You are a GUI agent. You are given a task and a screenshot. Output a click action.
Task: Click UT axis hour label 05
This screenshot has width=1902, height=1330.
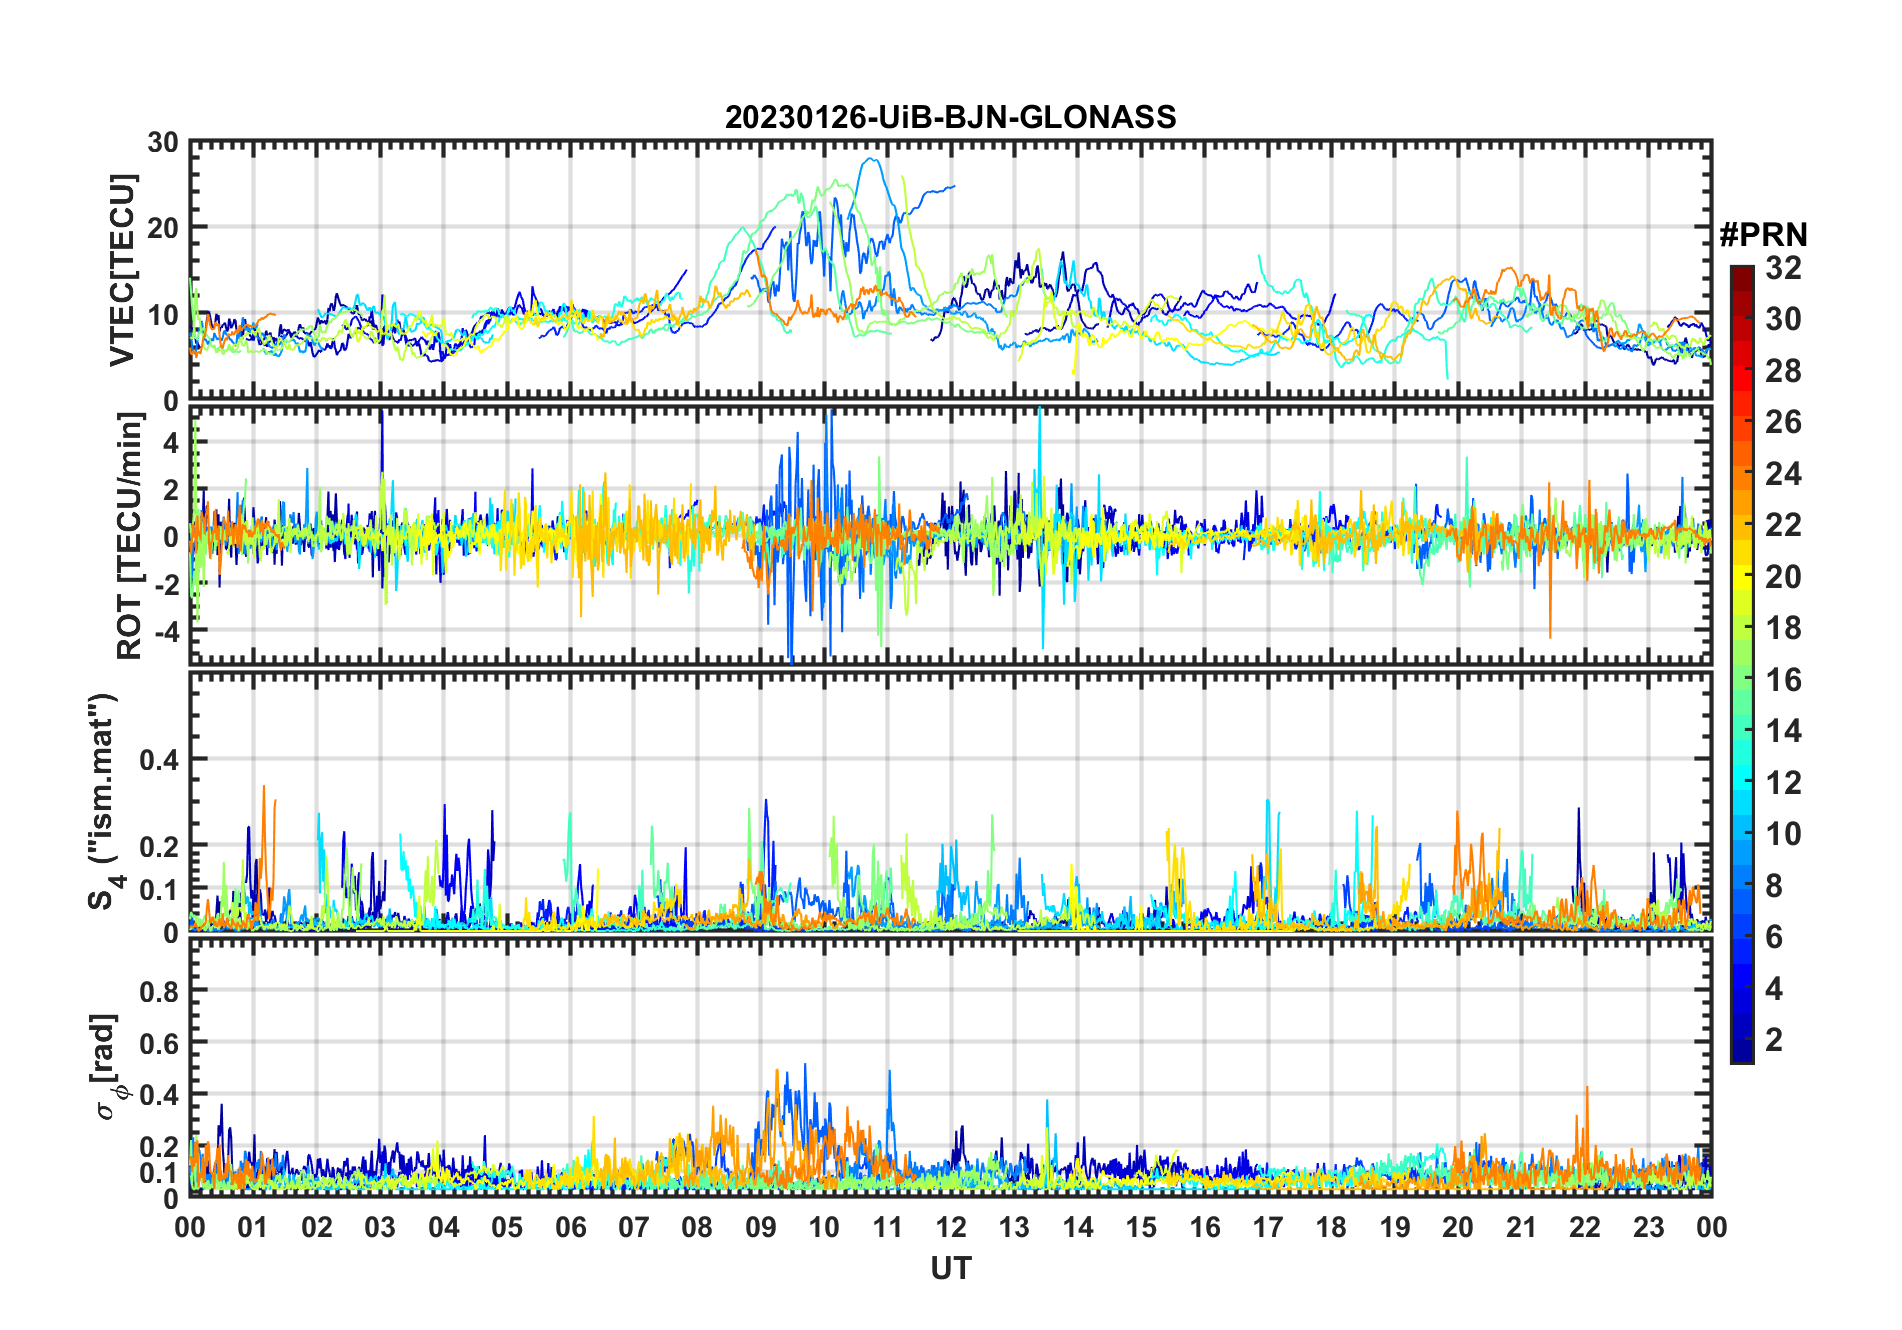(x=507, y=1227)
